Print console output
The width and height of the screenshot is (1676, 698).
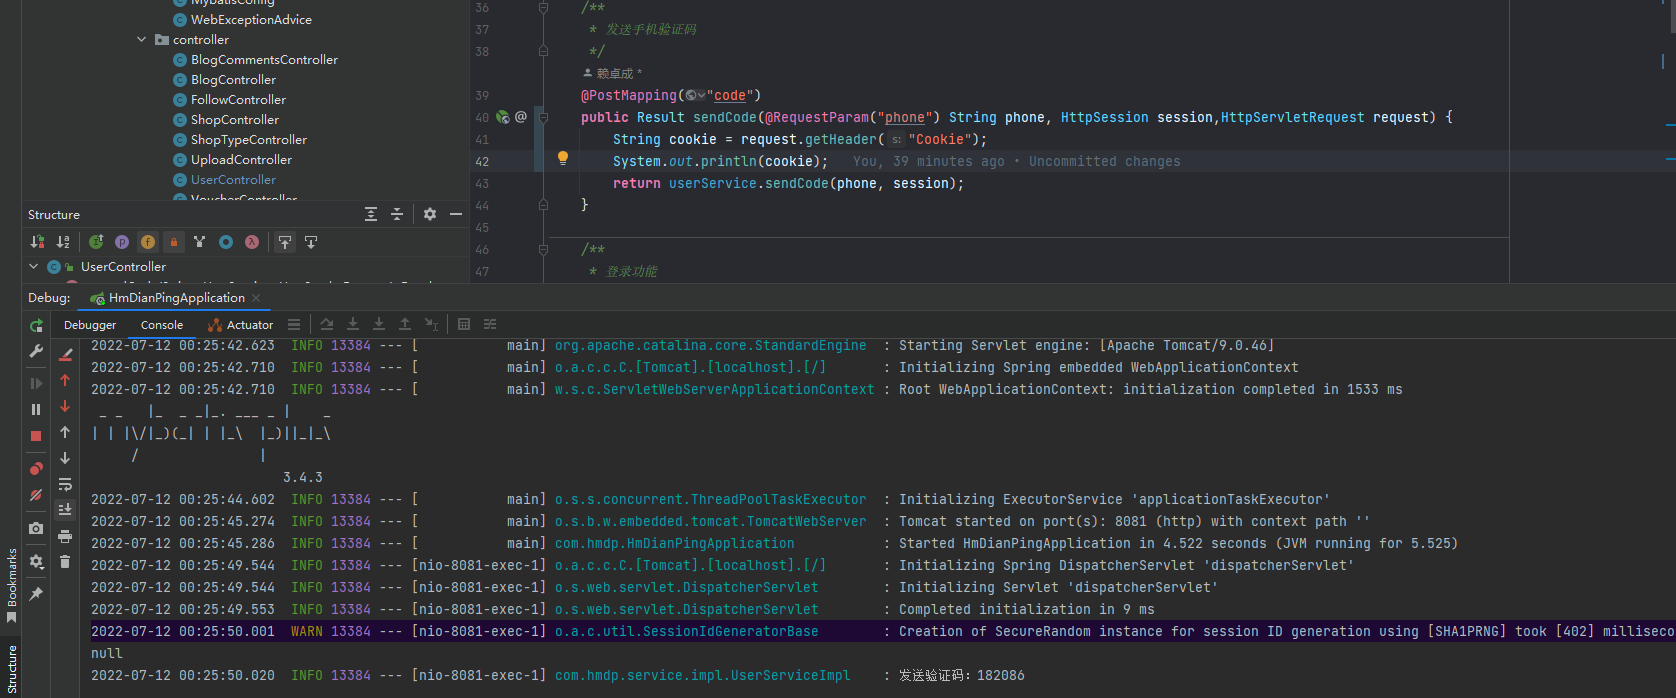point(65,536)
